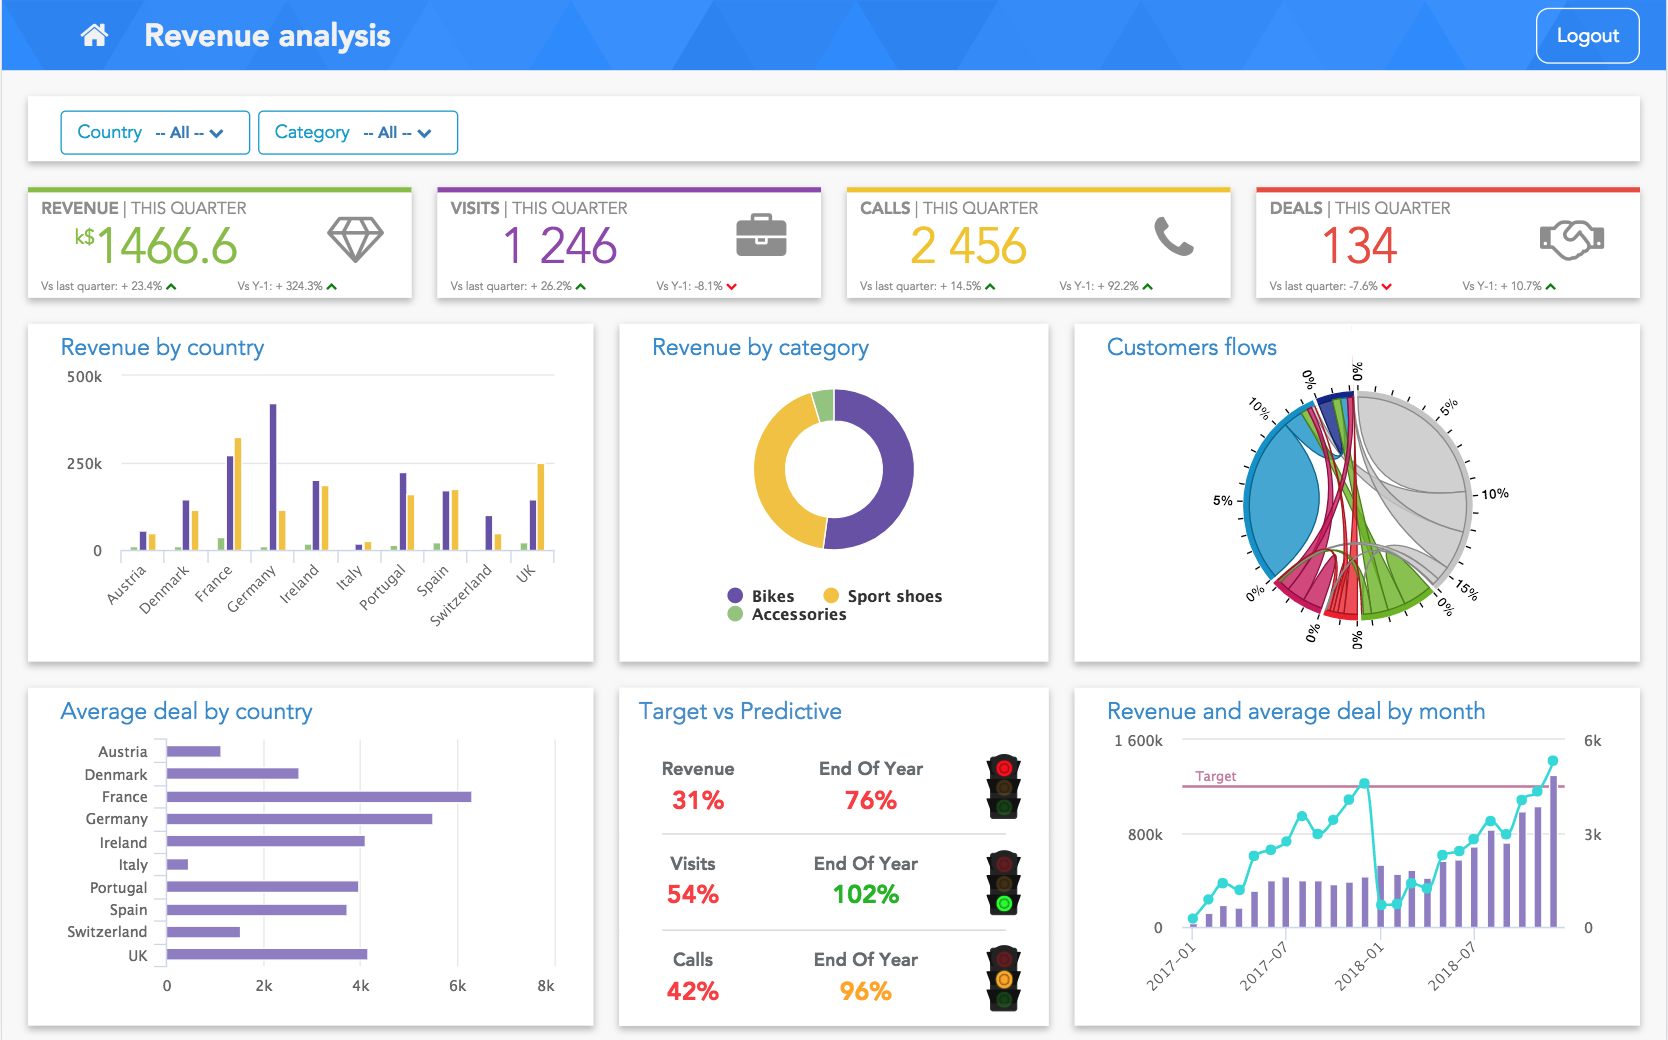Click the red down arrow after -8.1%

point(731,286)
